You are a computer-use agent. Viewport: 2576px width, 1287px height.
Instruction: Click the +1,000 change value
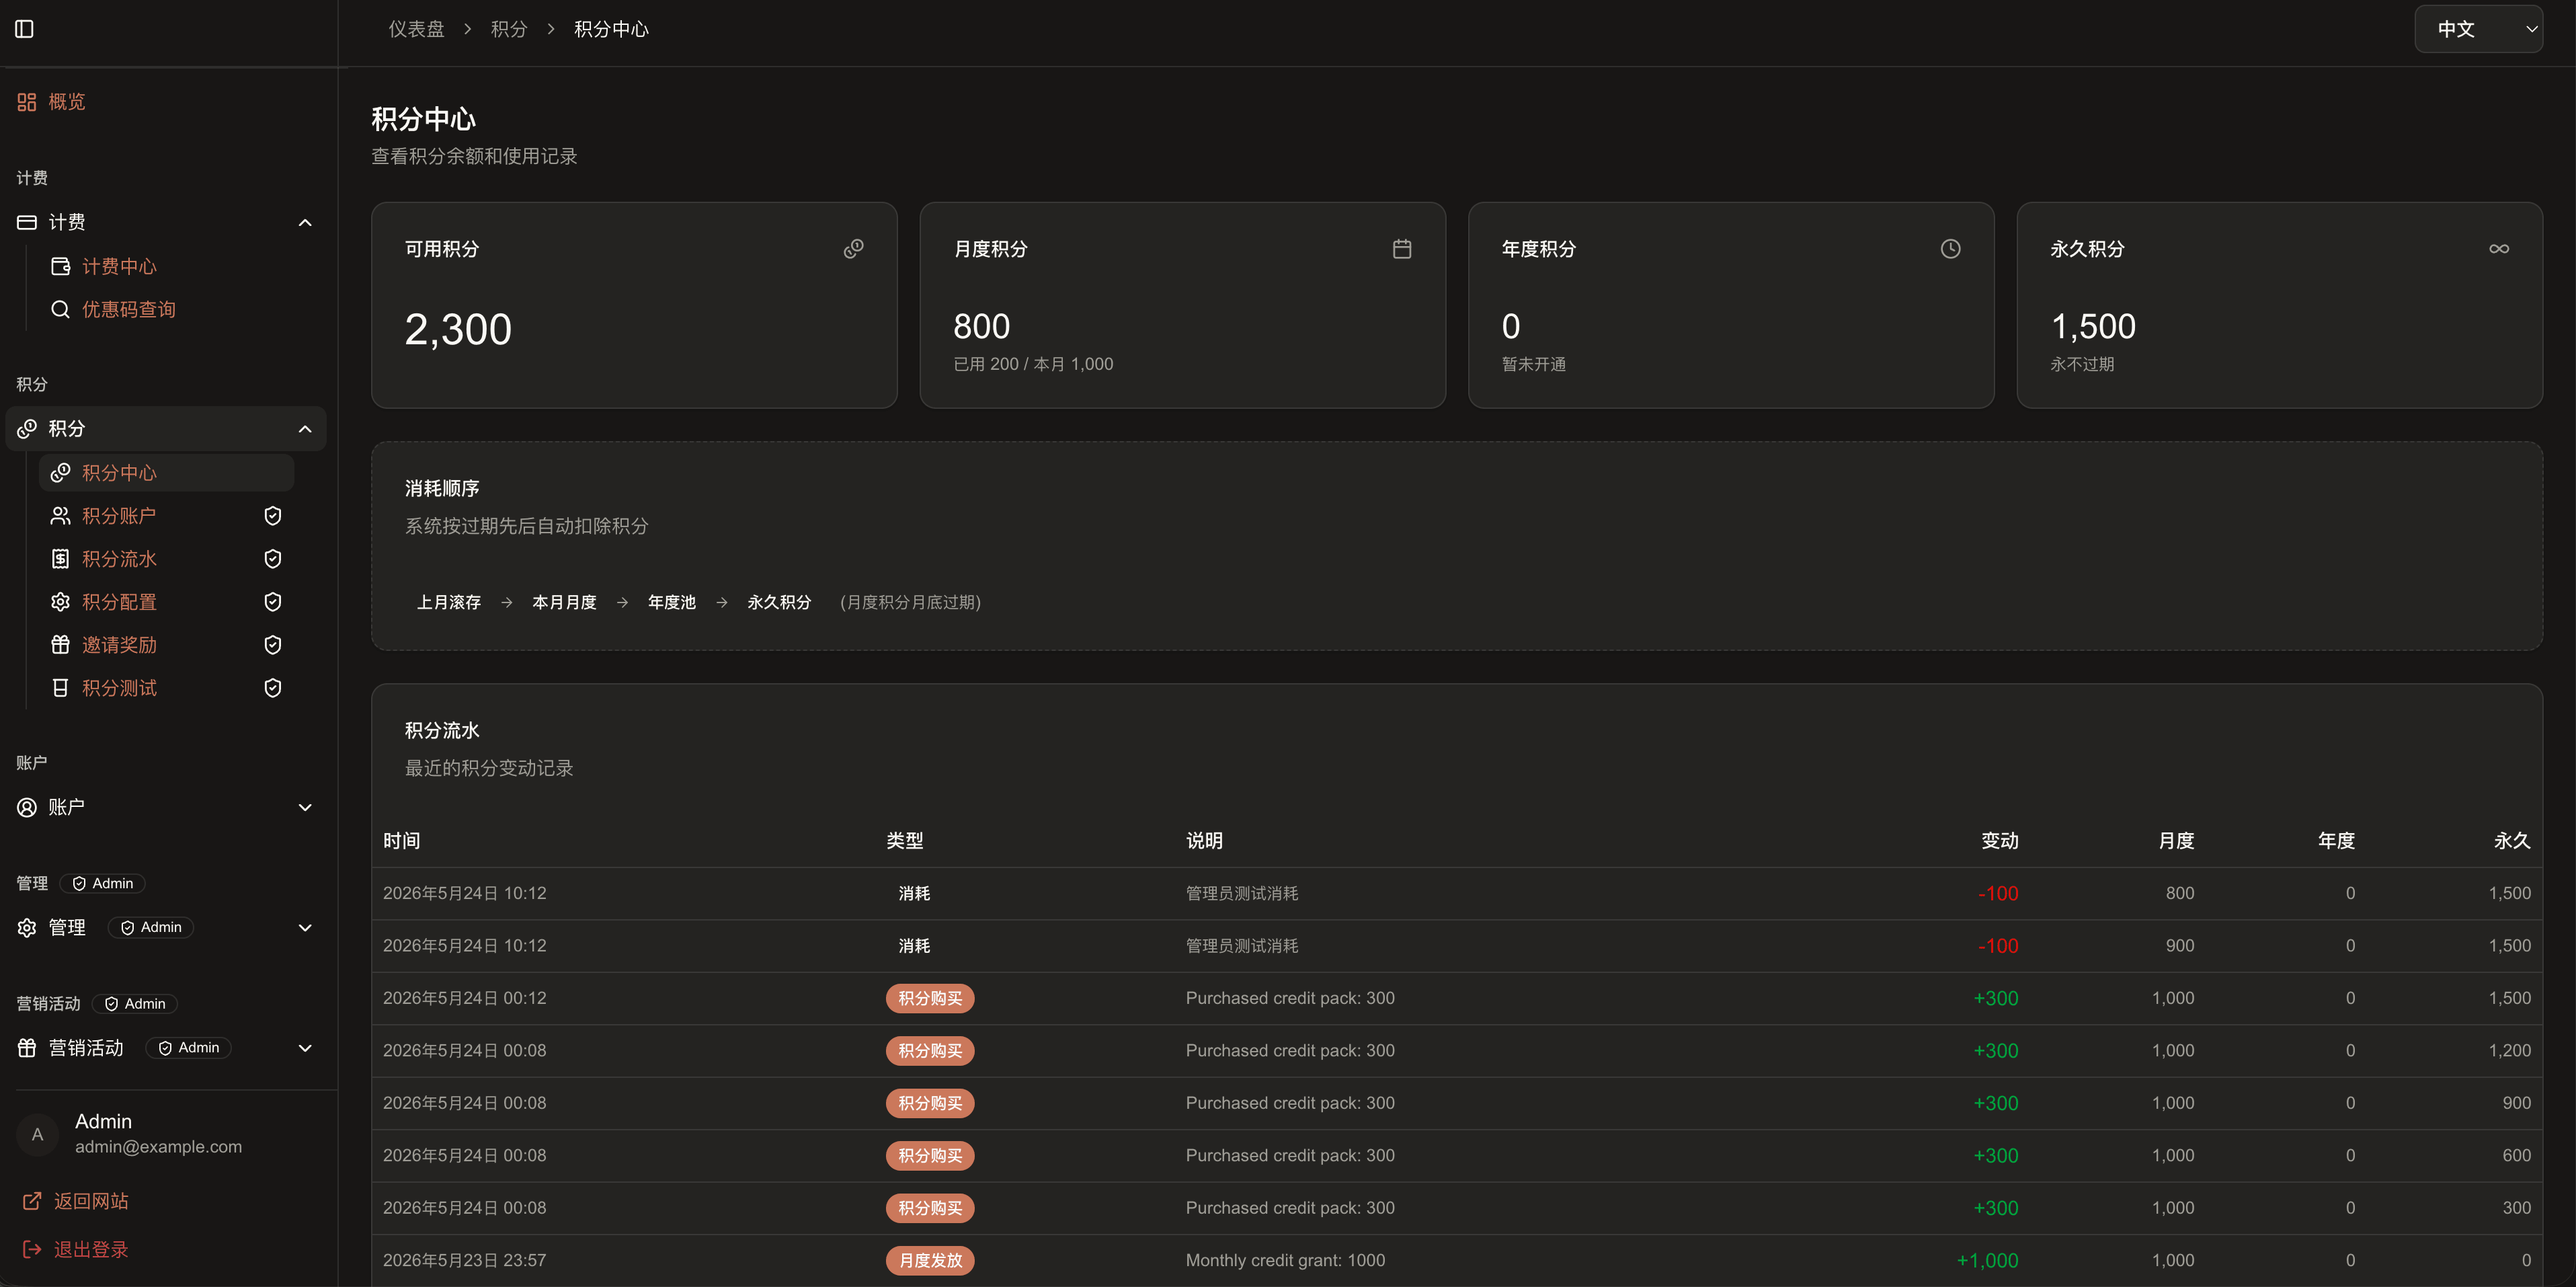click(x=1987, y=1260)
